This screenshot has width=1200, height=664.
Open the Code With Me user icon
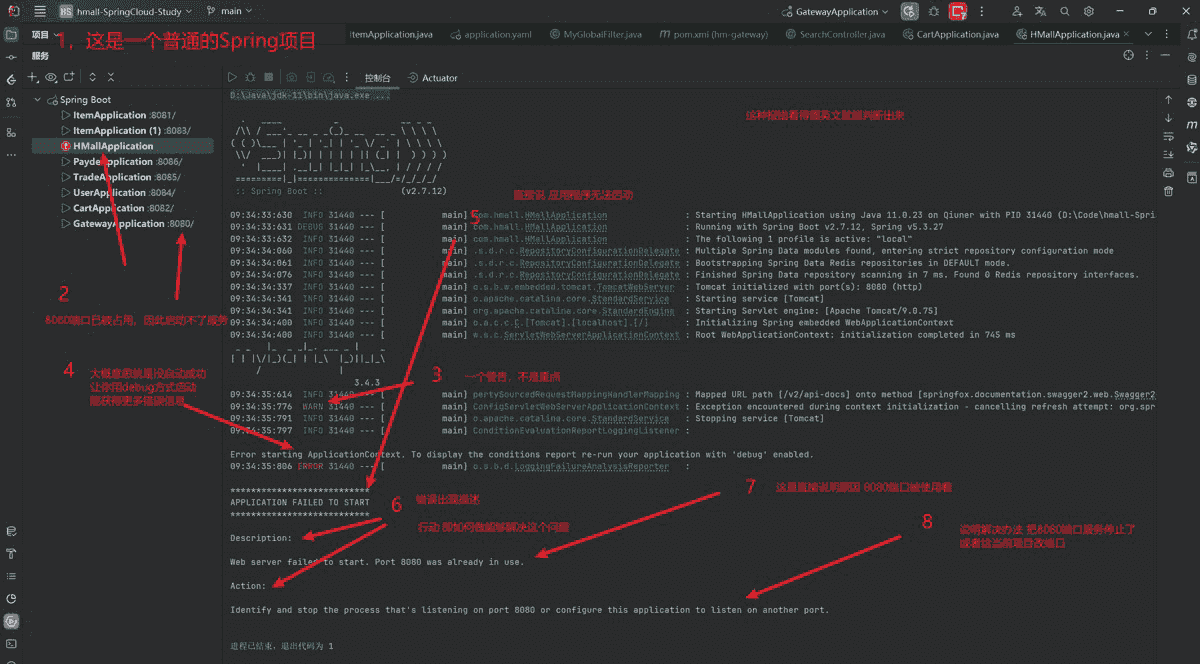[x=1018, y=12]
